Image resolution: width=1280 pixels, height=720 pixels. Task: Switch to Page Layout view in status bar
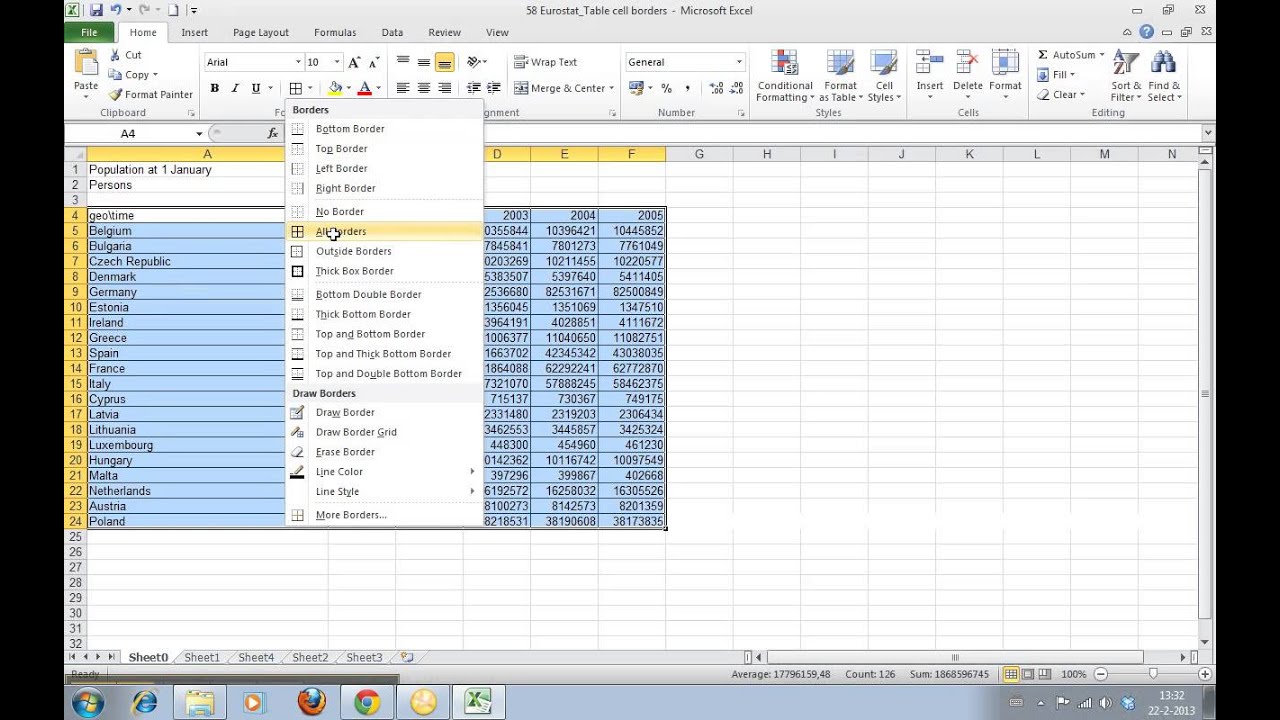[1029, 674]
